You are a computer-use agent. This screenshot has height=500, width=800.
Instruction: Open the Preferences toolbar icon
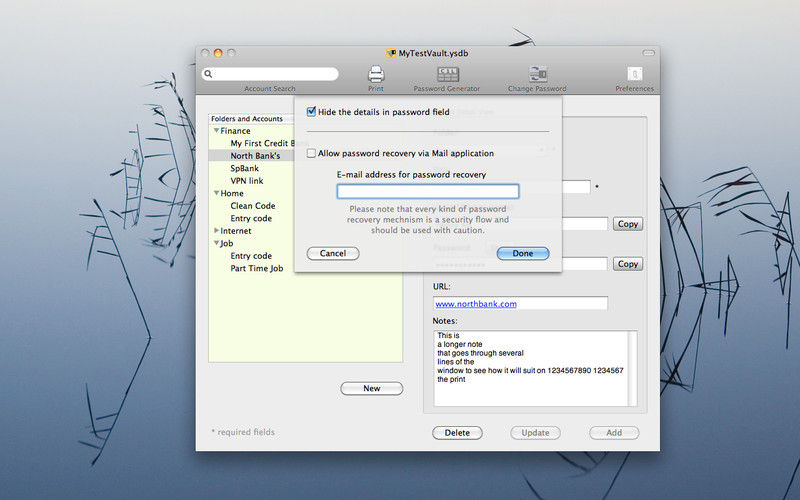(634, 74)
